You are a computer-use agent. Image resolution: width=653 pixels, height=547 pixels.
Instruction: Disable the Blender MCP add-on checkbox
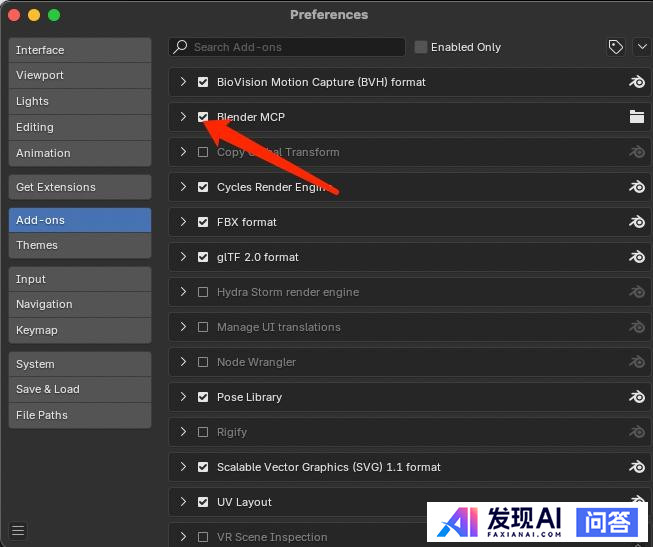[203, 117]
